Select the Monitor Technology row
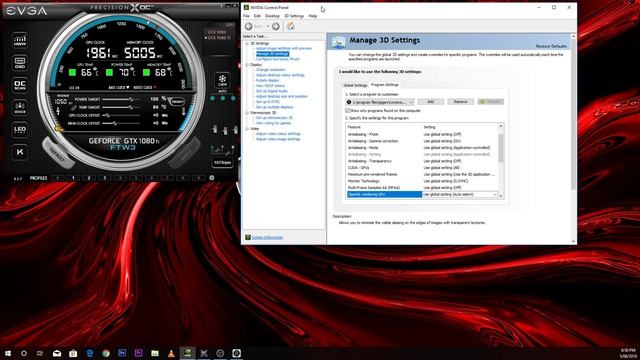The width and height of the screenshot is (640, 360). click(422, 181)
